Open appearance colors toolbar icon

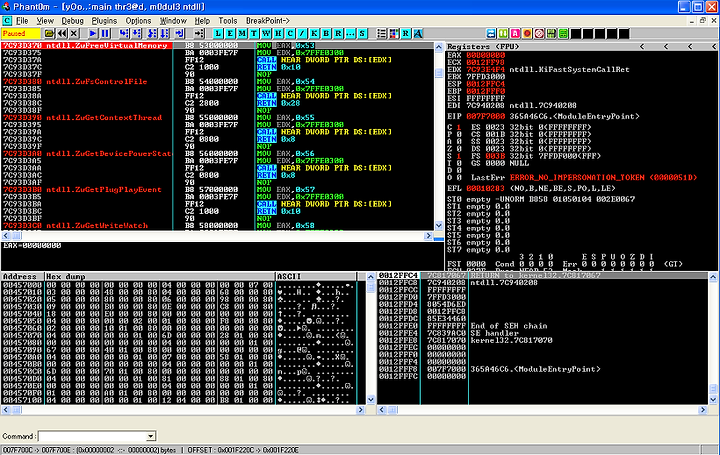[x=394, y=34]
